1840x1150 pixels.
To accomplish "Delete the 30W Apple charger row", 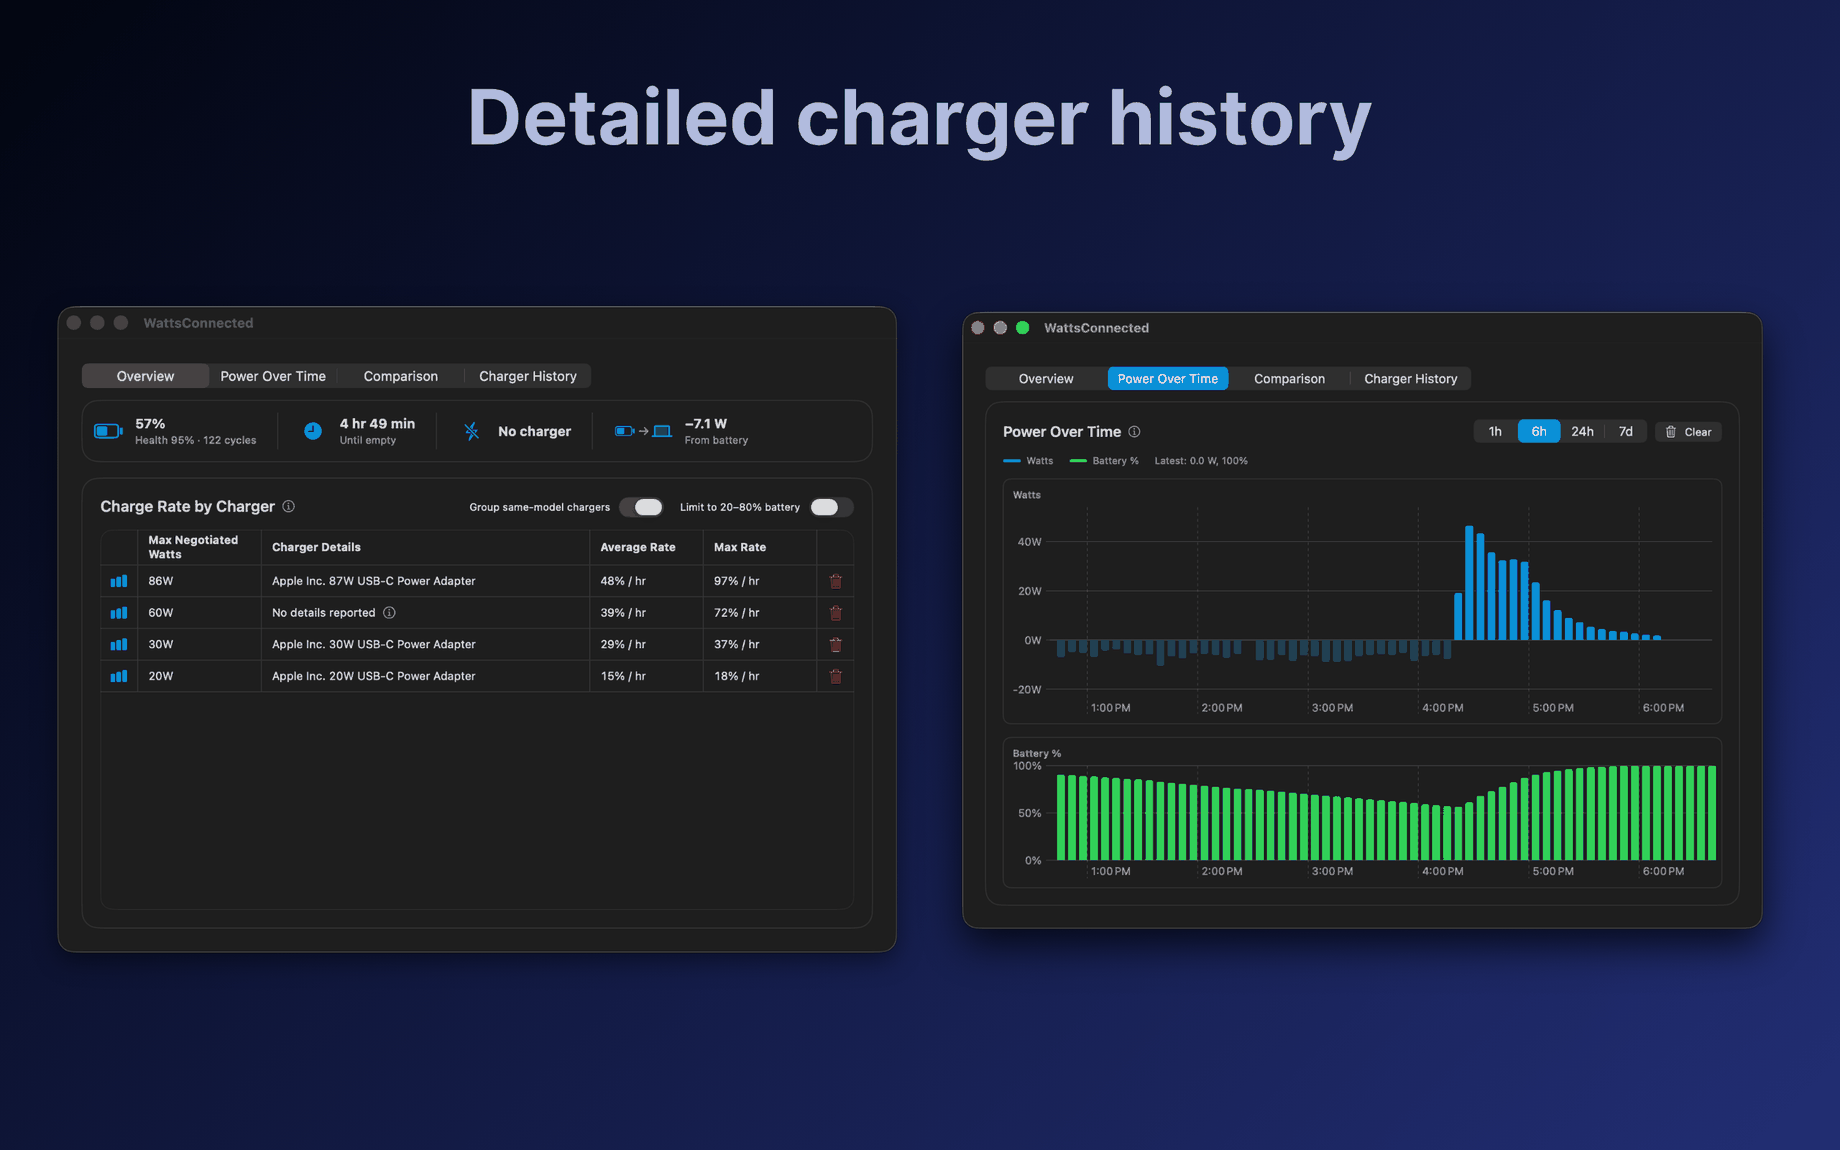I will pyautogui.click(x=835, y=645).
